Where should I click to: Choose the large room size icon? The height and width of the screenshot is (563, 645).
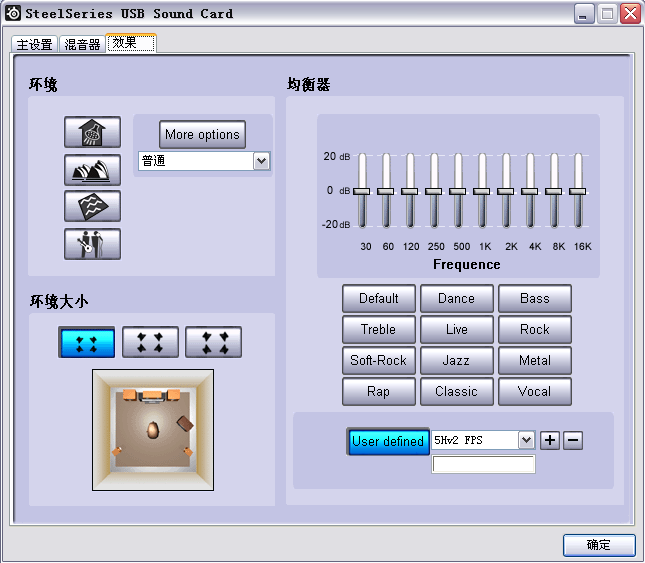coord(213,343)
